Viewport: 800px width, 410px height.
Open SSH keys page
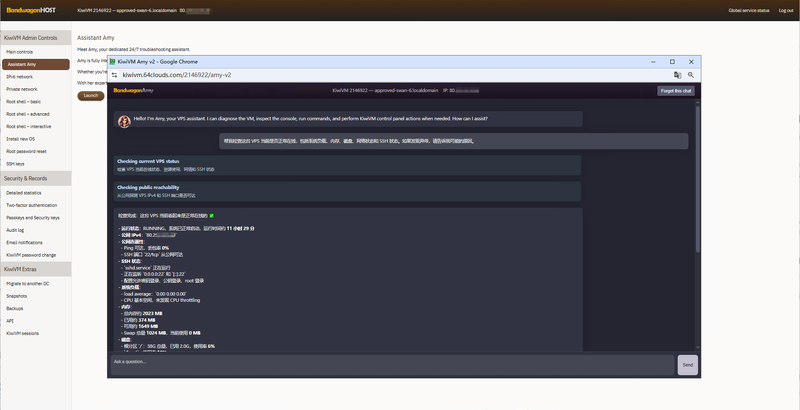[15, 164]
